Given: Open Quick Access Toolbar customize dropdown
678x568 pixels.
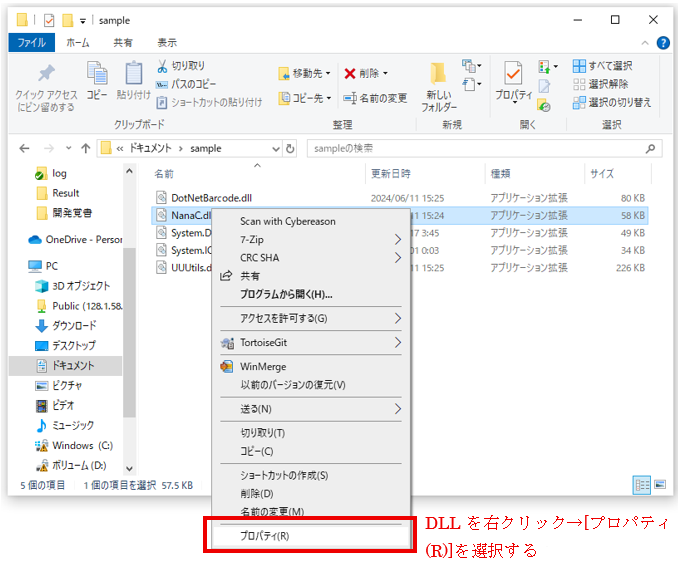Looking at the screenshot, I should point(83,21).
